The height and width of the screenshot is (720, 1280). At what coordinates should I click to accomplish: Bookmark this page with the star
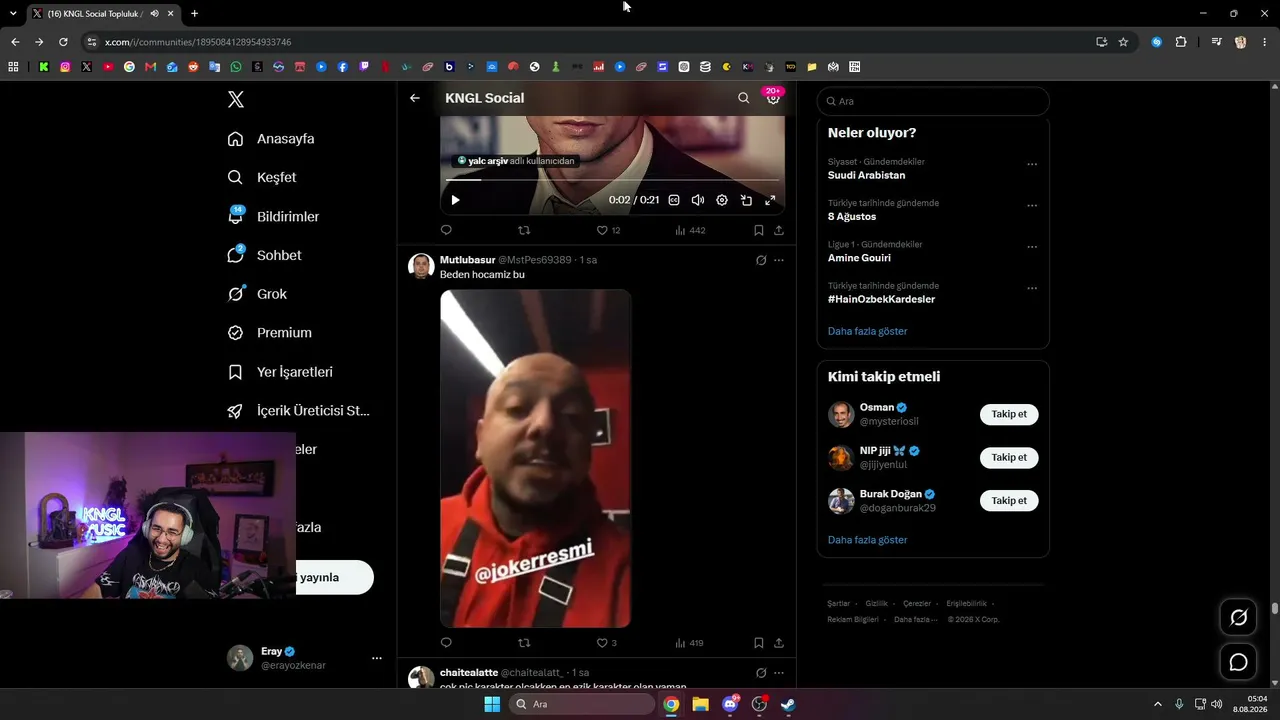(1123, 42)
